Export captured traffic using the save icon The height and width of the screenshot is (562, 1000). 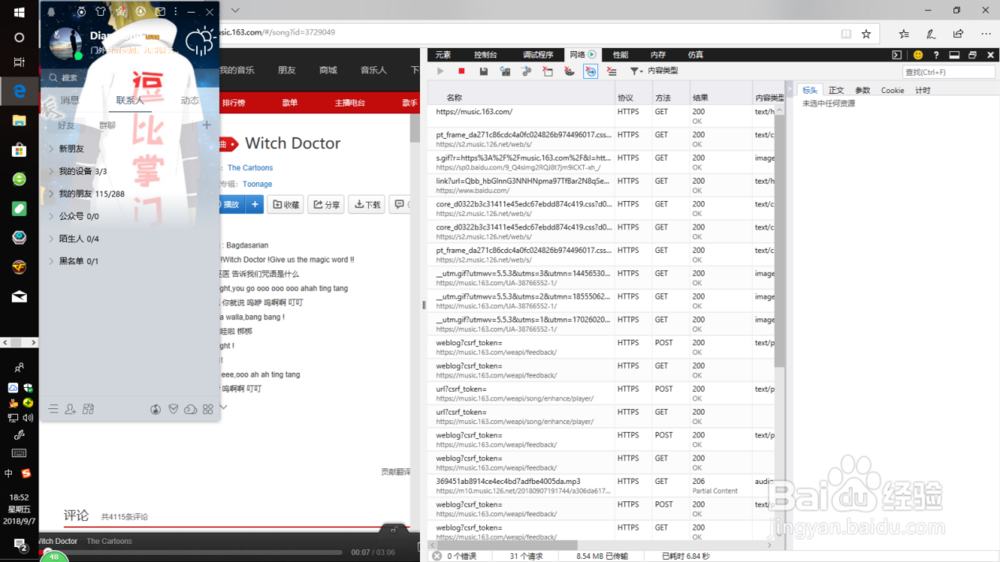point(483,71)
